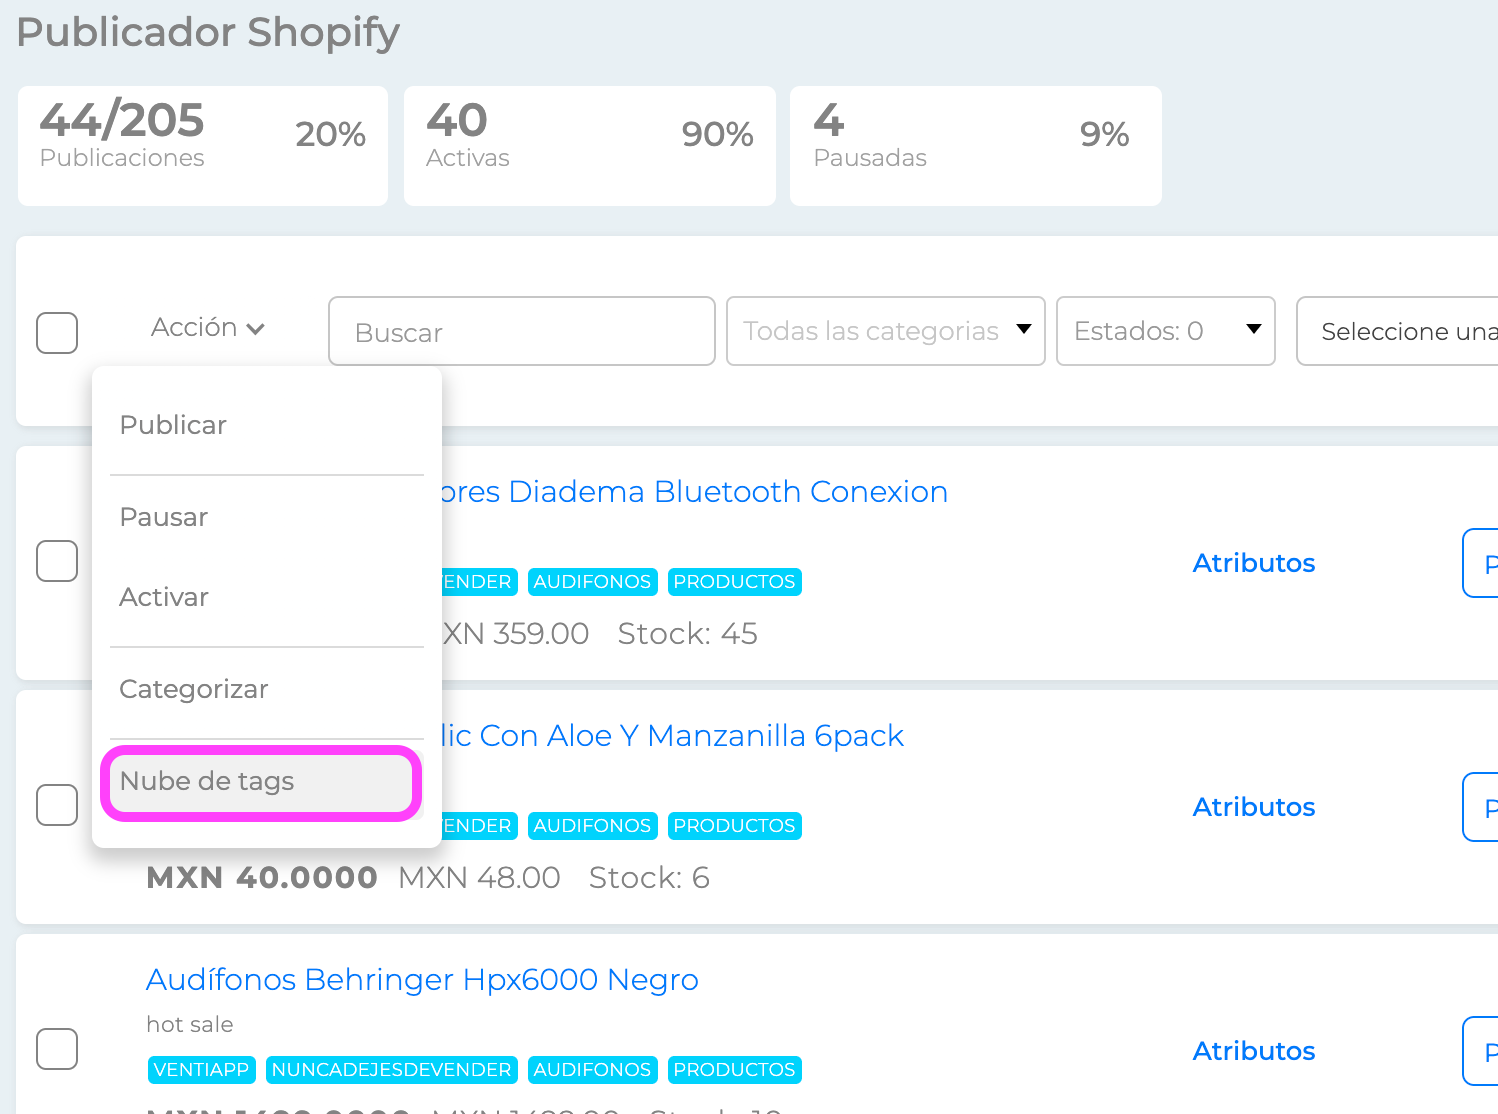Open the Estados: 0 dropdown

coord(1166,331)
